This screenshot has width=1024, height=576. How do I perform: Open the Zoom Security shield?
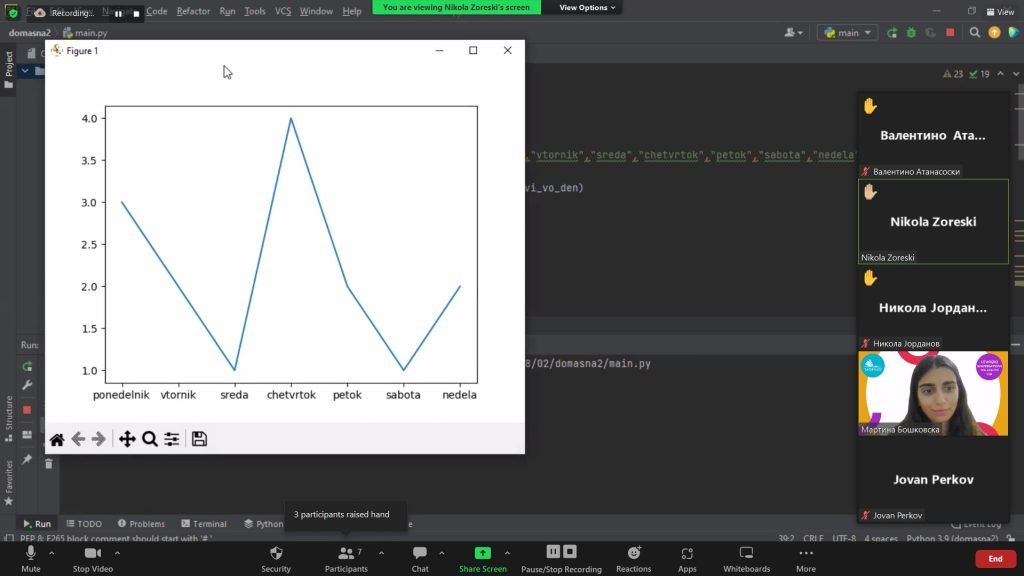[276, 558]
